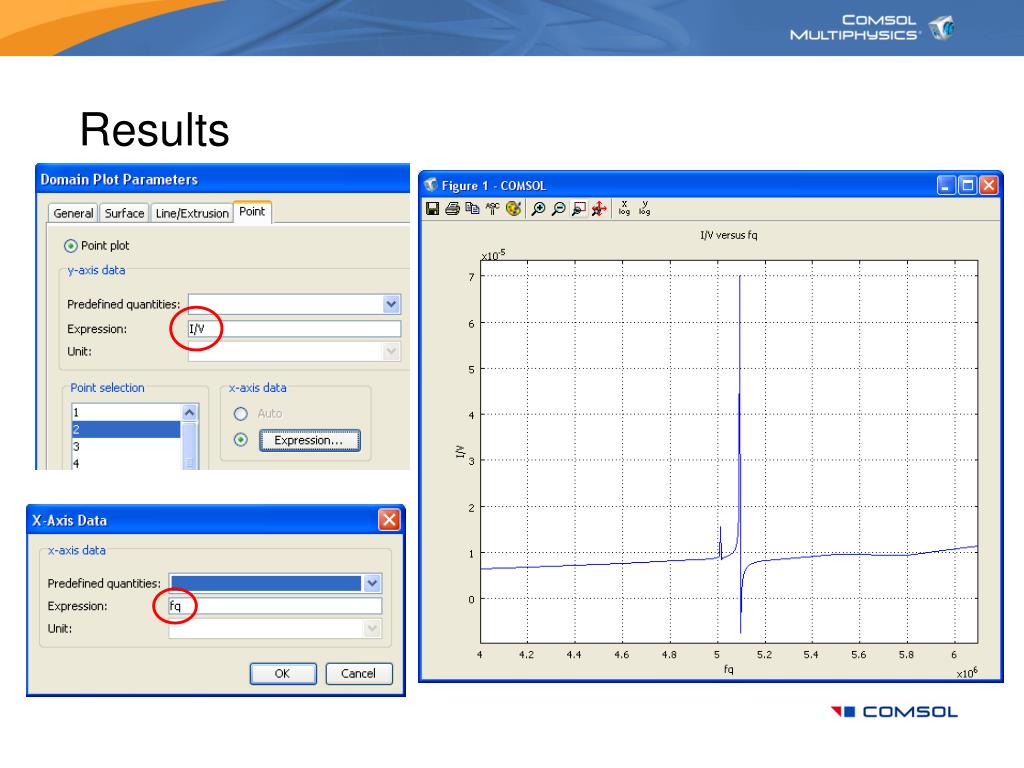Viewport: 1024px width, 768px height.
Task: Toggle x log axis scale
Action: pos(624,208)
